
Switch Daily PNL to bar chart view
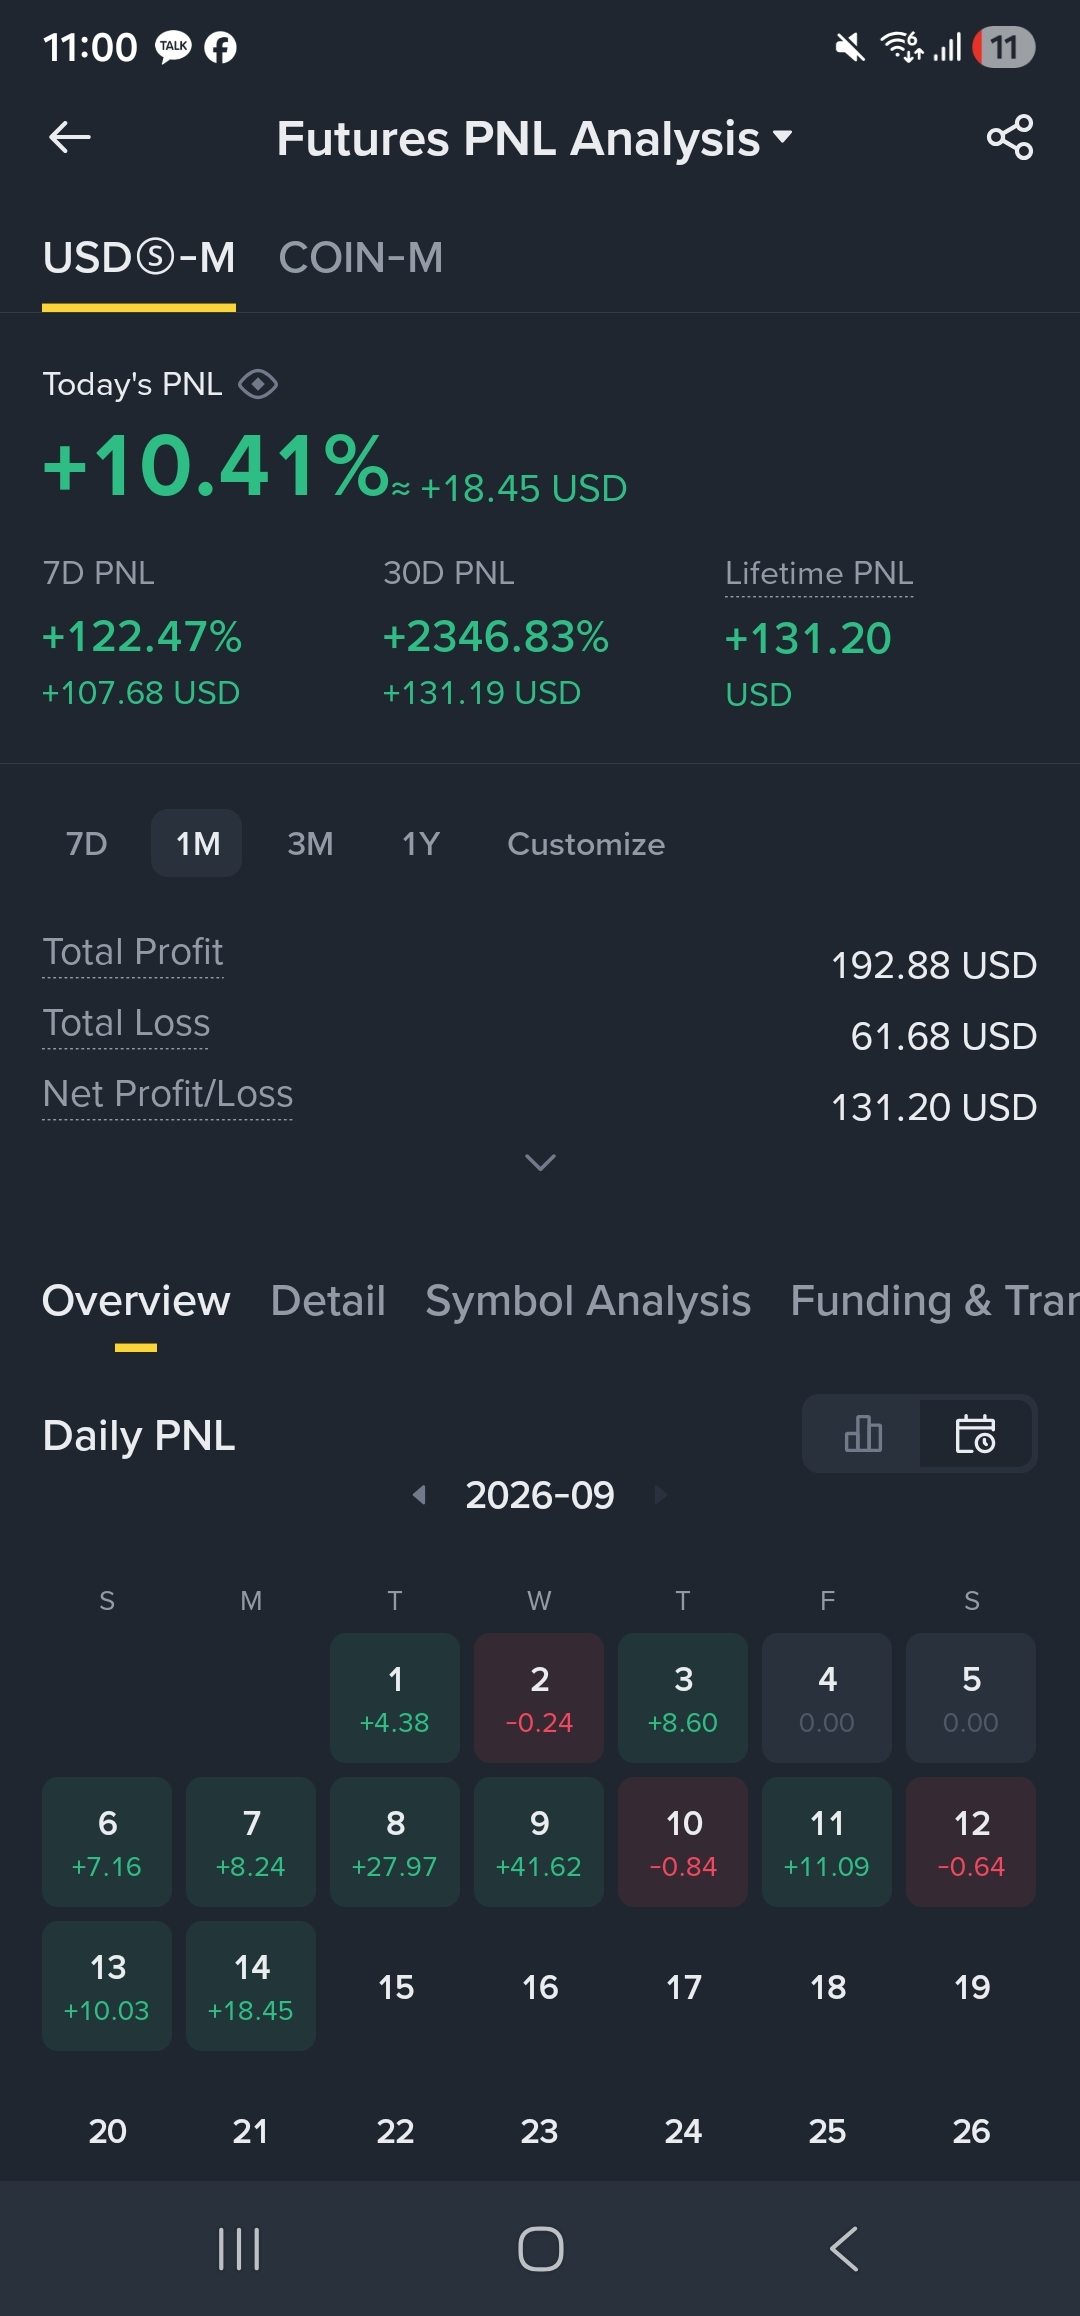point(862,1434)
